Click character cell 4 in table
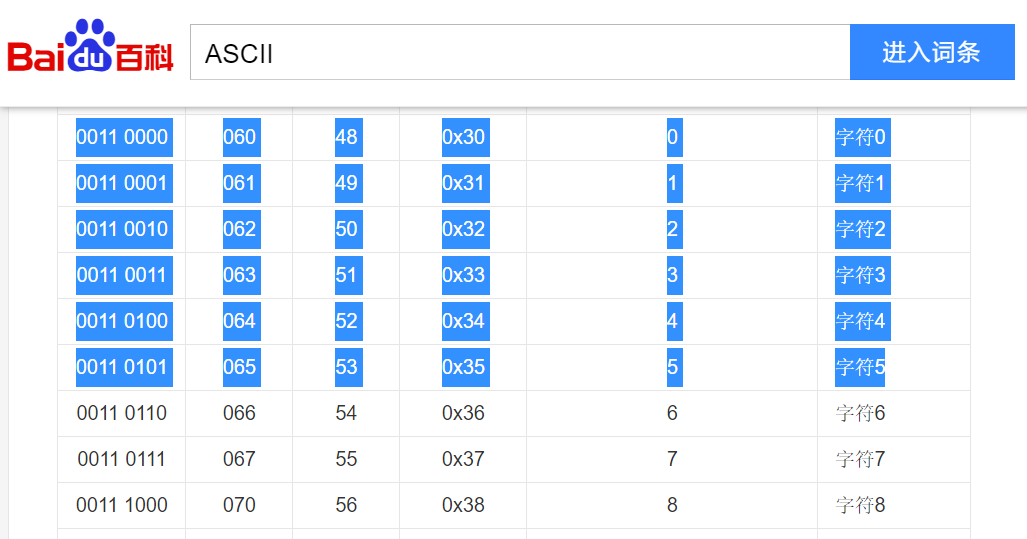The width and height of the screenshot is (1027, 539). [x=673, y=321]
